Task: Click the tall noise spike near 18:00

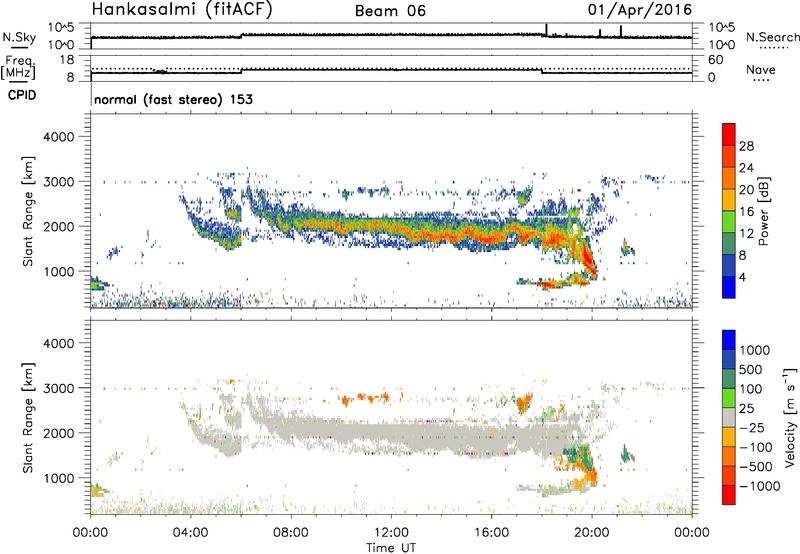Action: coord(546,30)
